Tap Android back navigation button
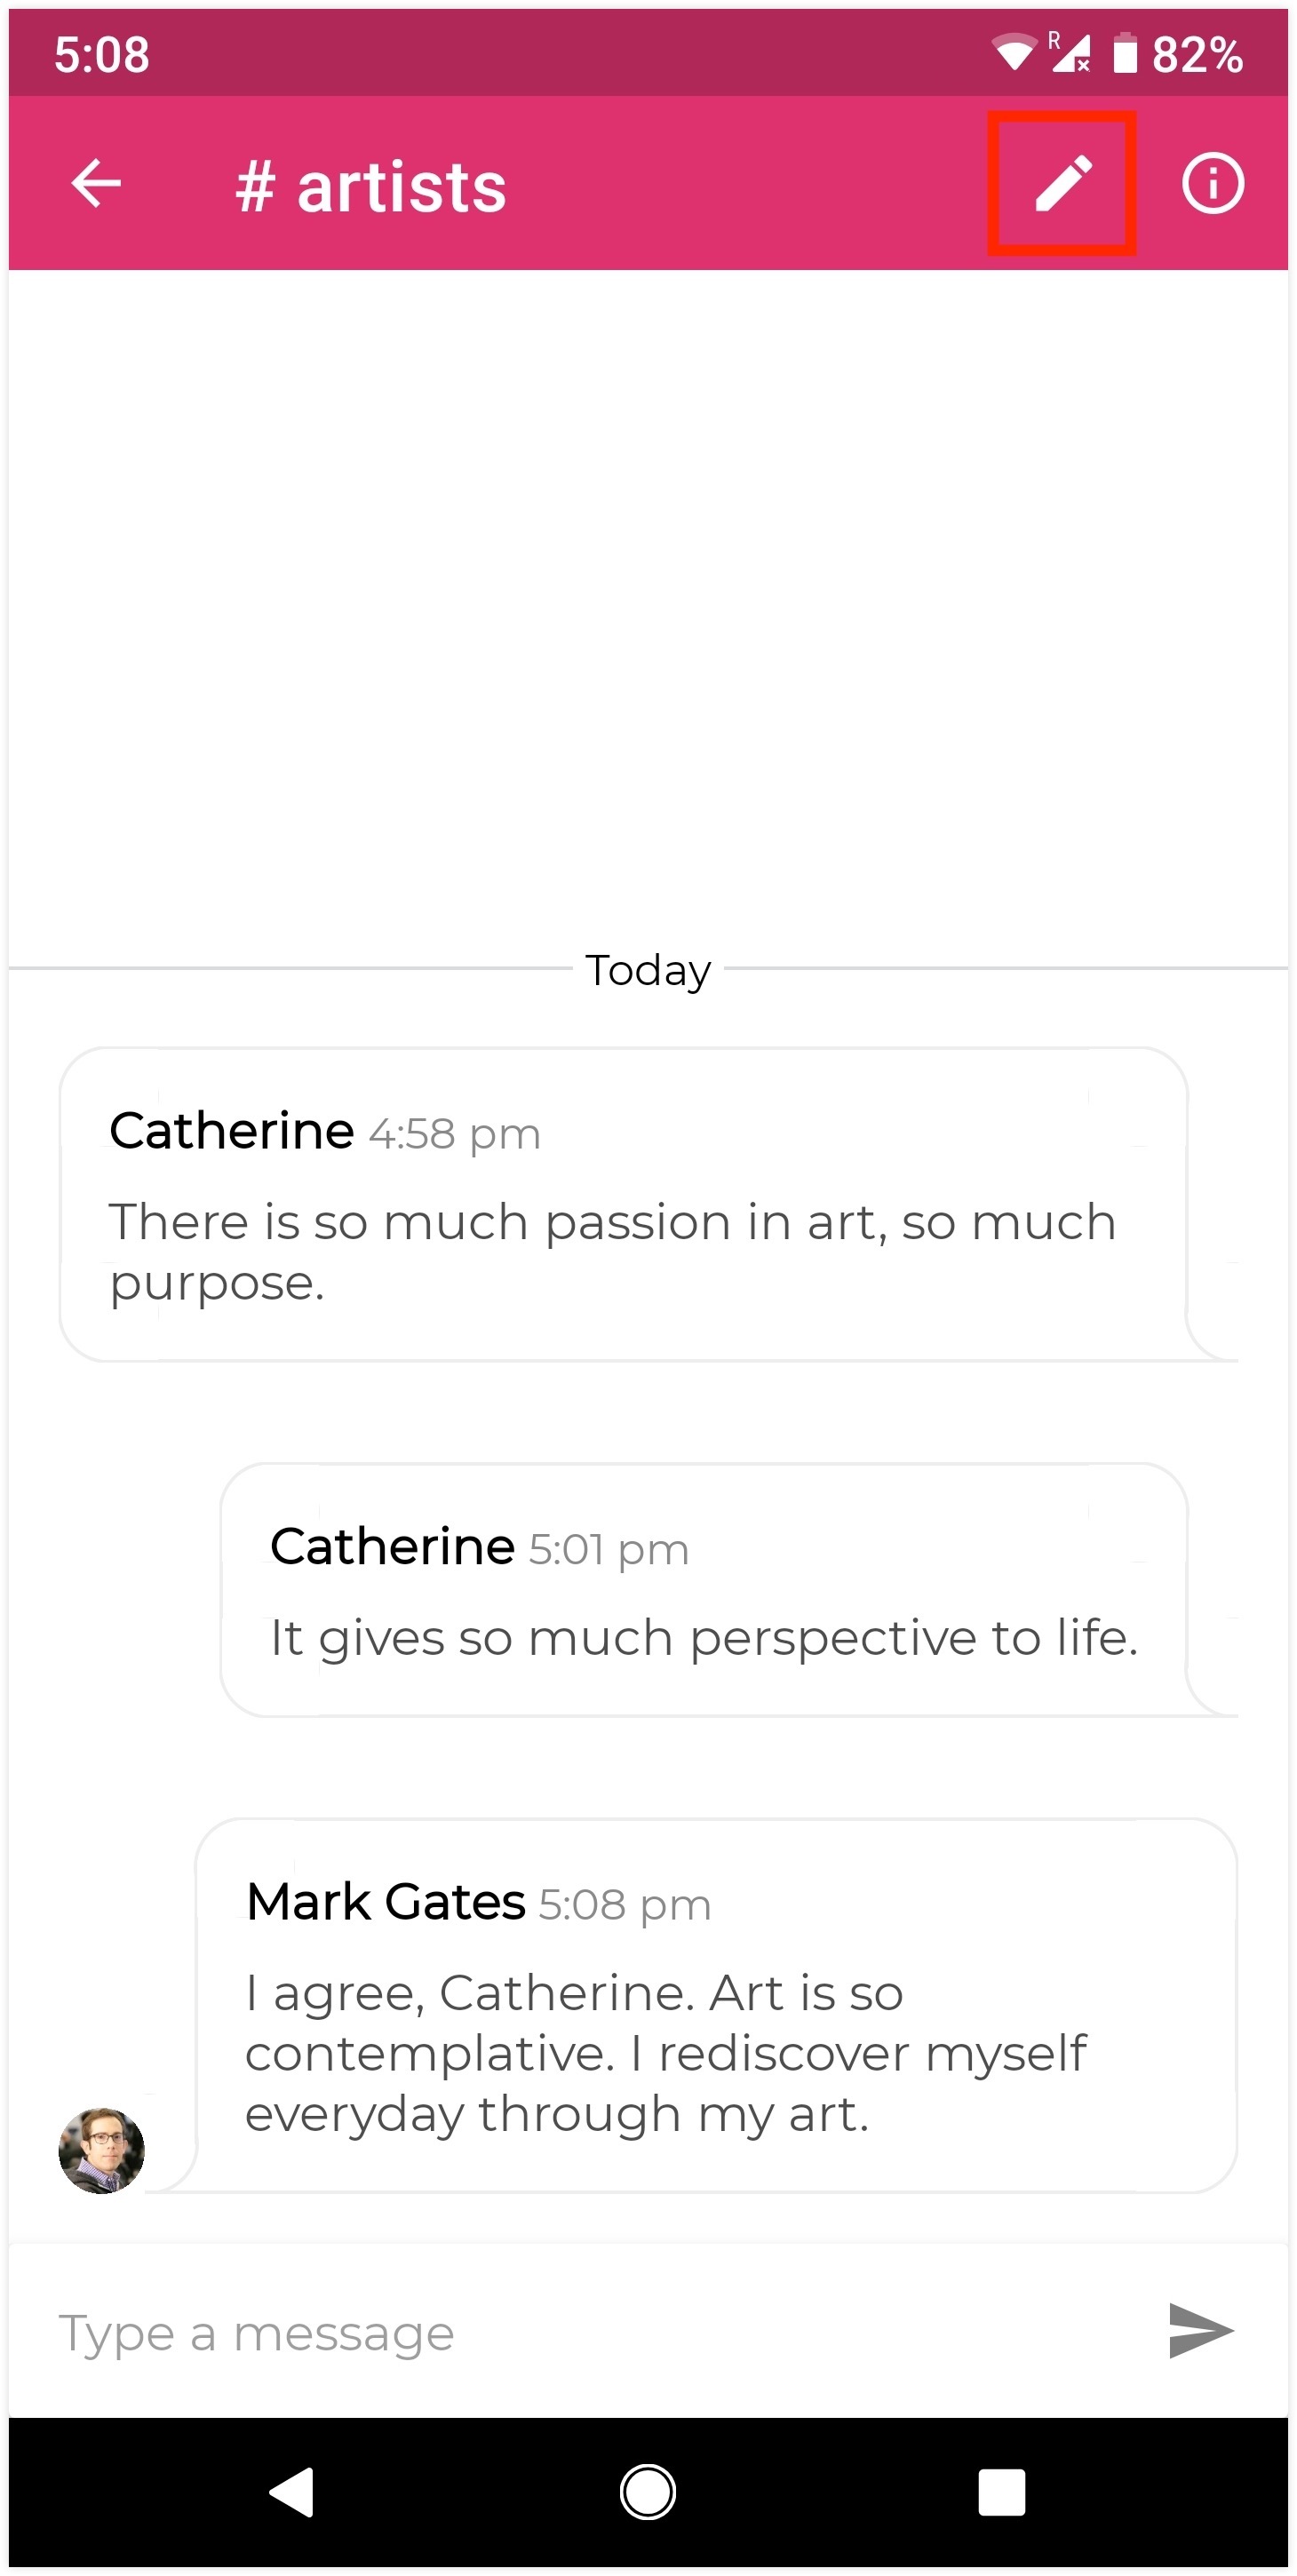 tap(292, 2491)
